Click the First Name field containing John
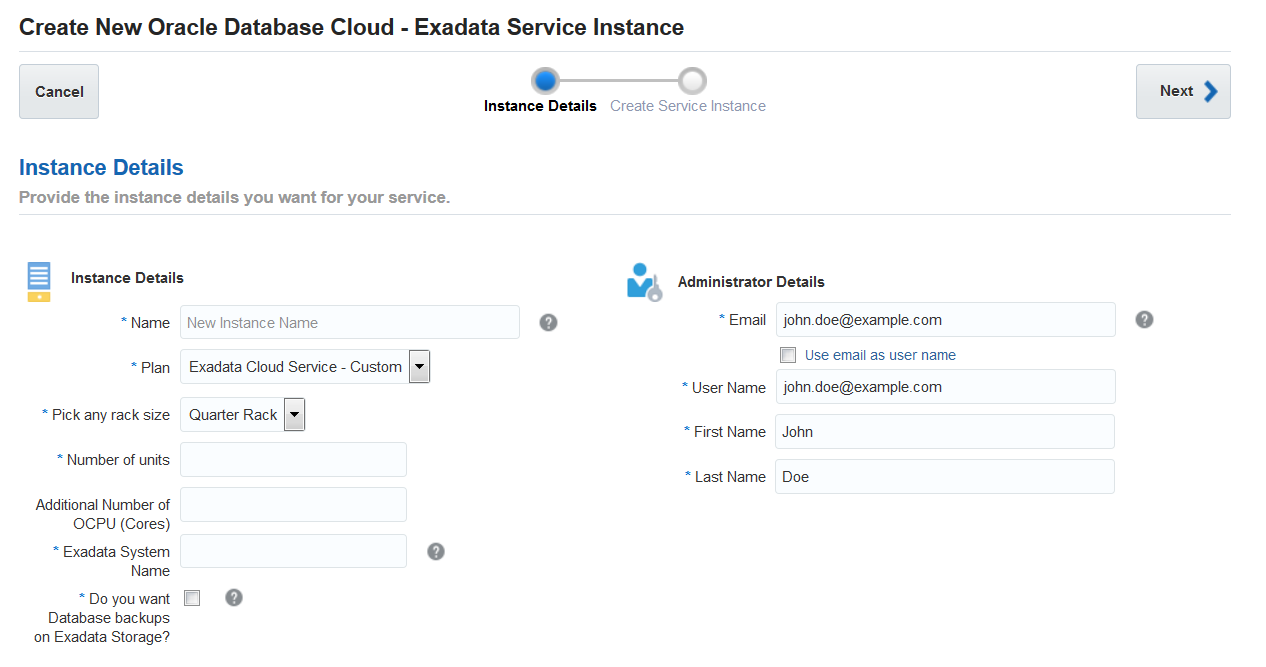Viewport: 1266px width, 667px height. (x=944, y=431)
